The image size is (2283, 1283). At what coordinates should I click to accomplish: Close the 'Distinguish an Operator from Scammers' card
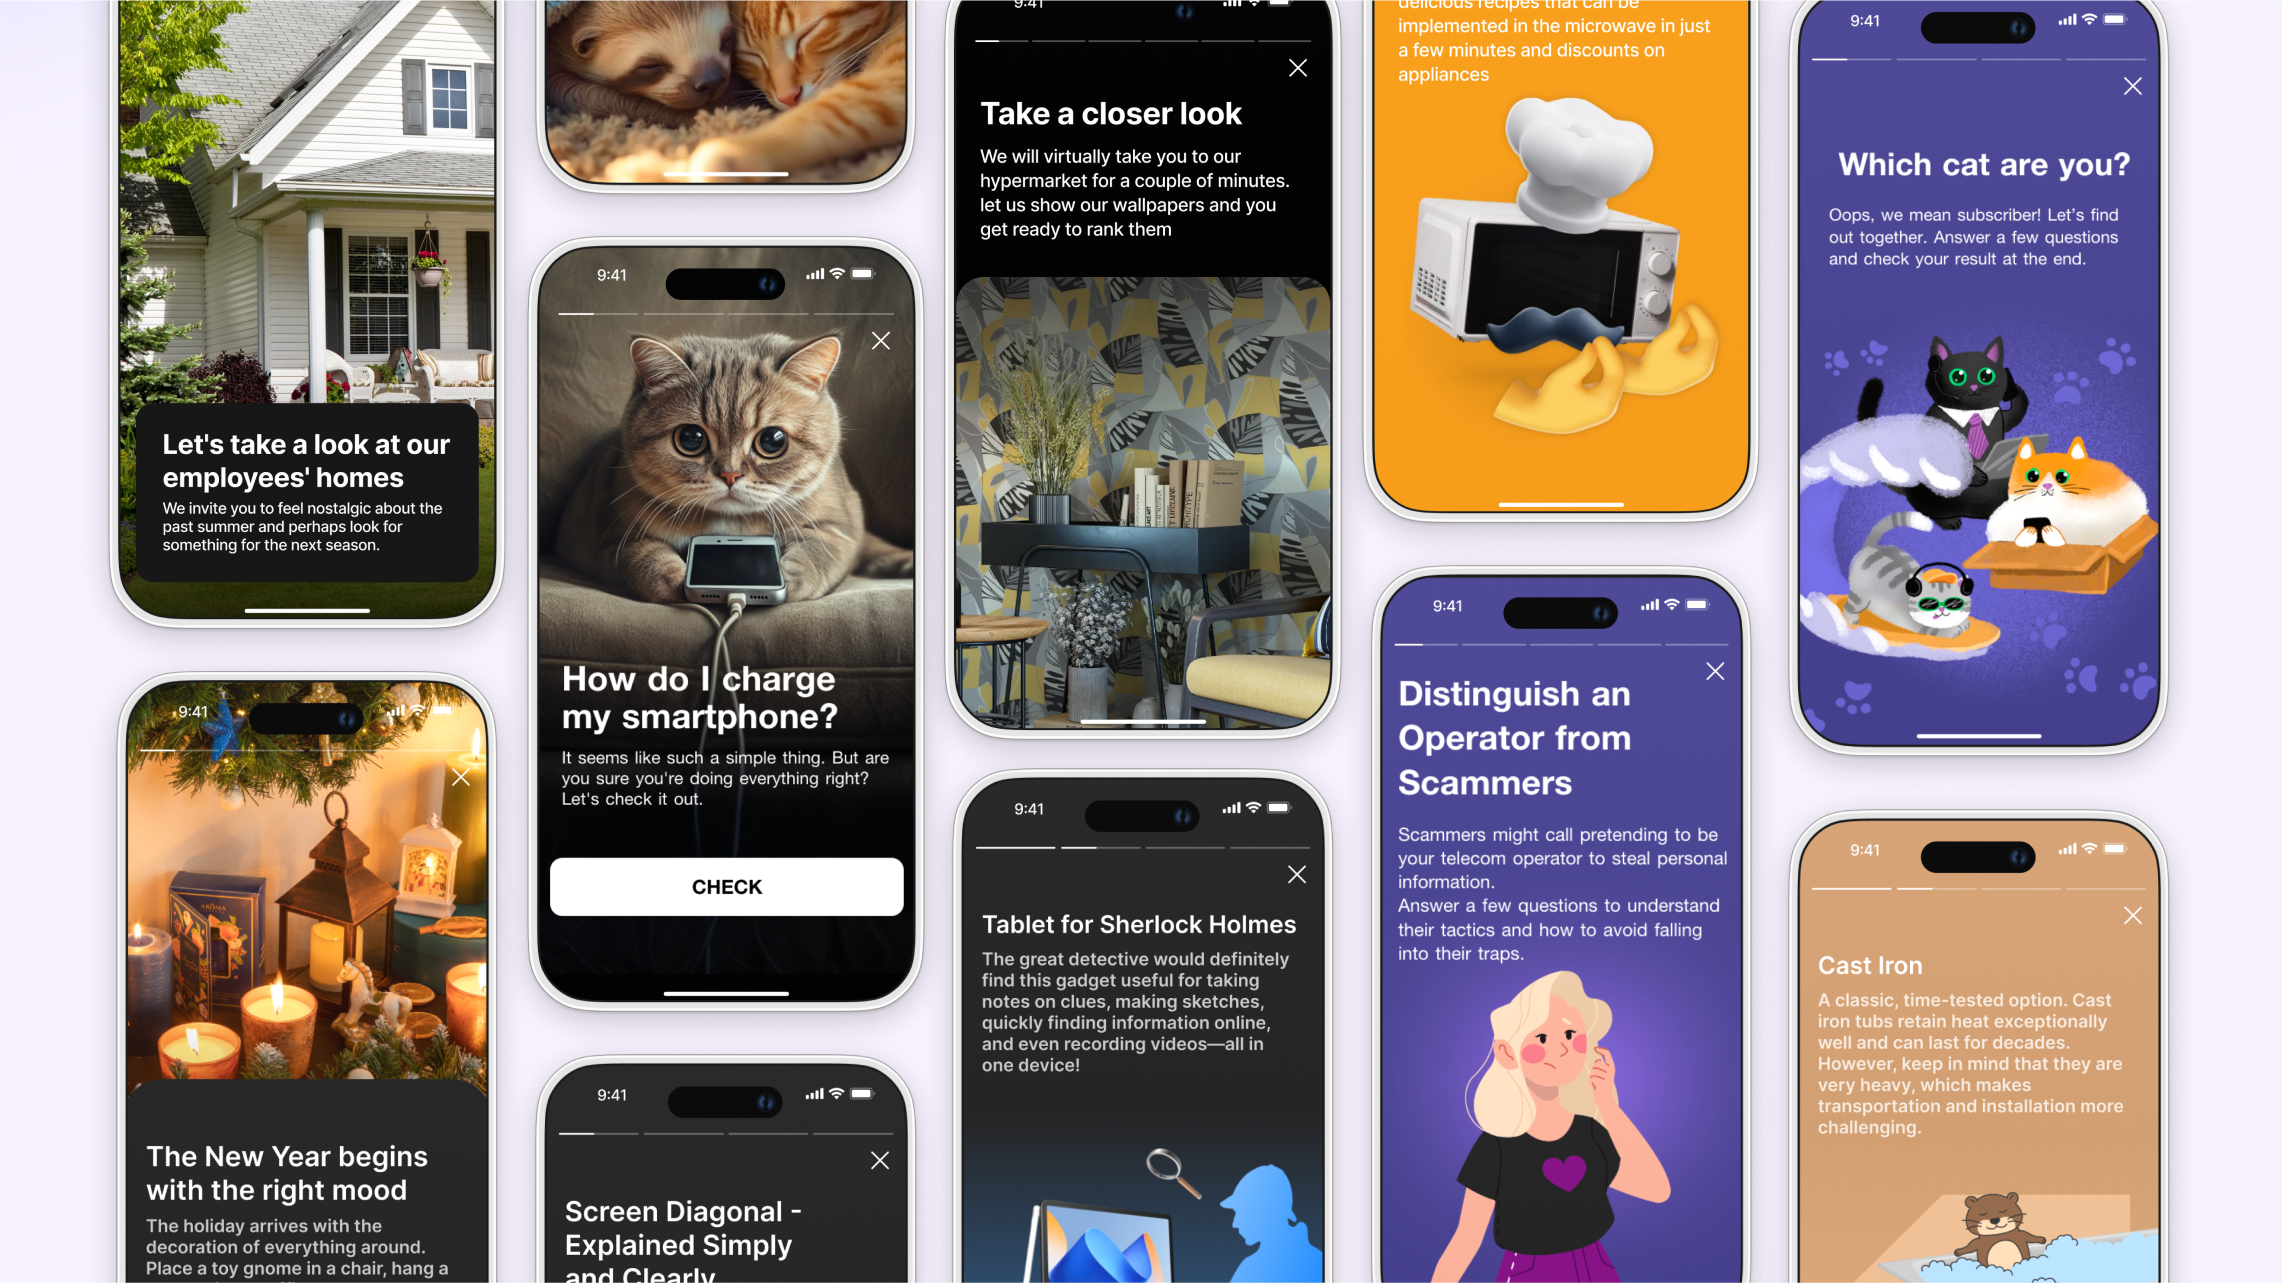coord(1715,670)
